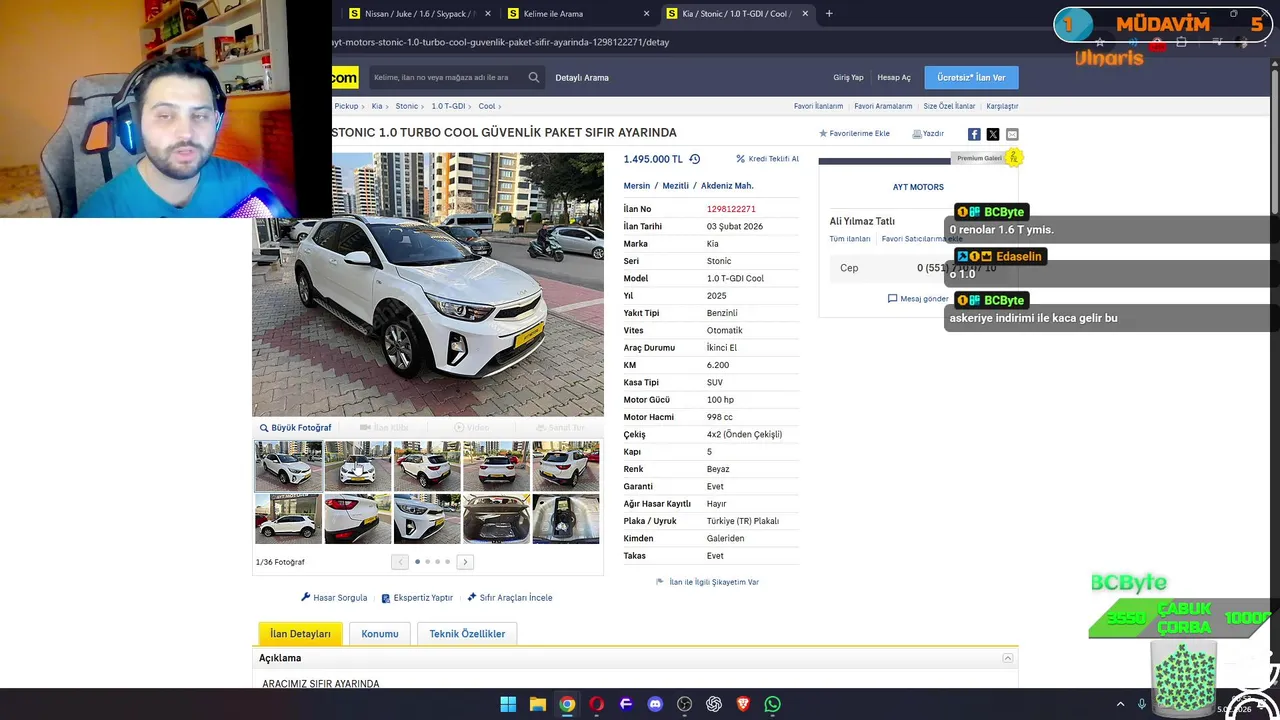Screen dimensions: 1280x720
Task: Open the Konumu tab
Action: 380,634
